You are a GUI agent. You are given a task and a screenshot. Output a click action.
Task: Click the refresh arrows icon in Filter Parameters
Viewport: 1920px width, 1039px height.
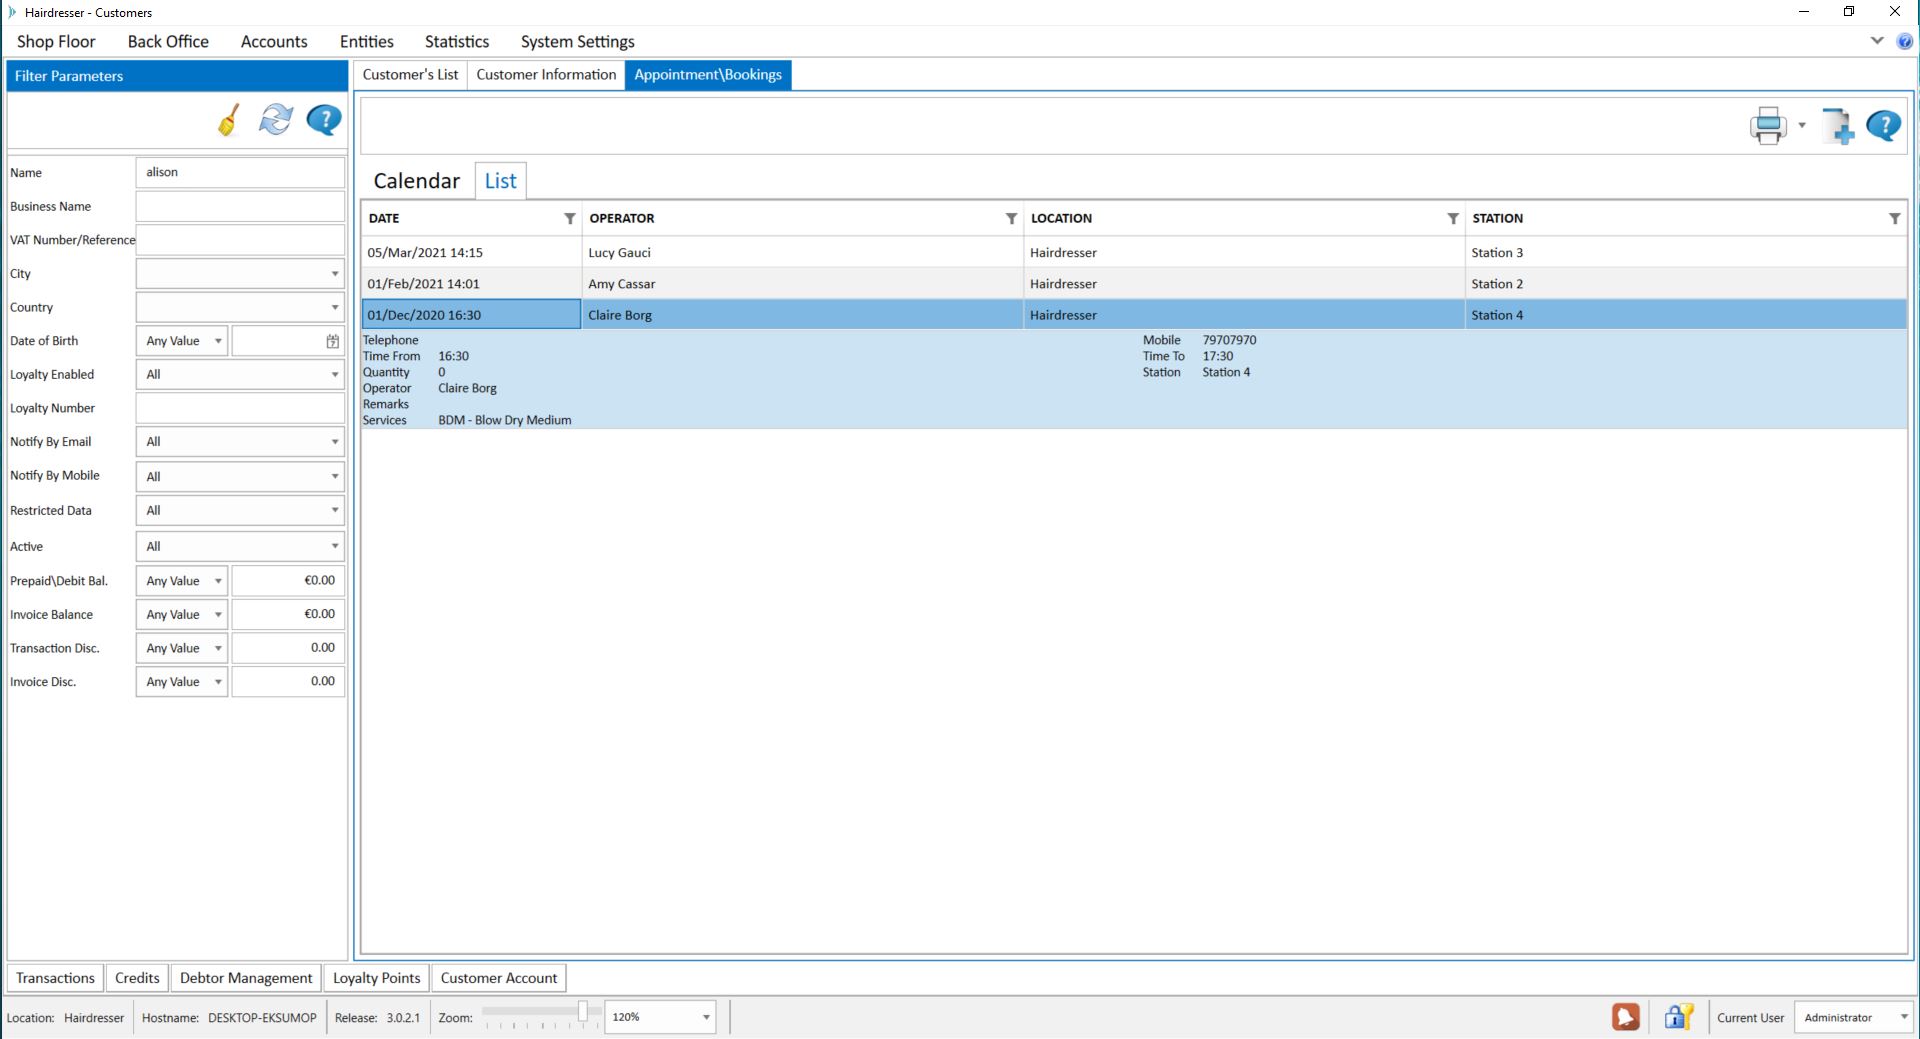tap(276, 120)
